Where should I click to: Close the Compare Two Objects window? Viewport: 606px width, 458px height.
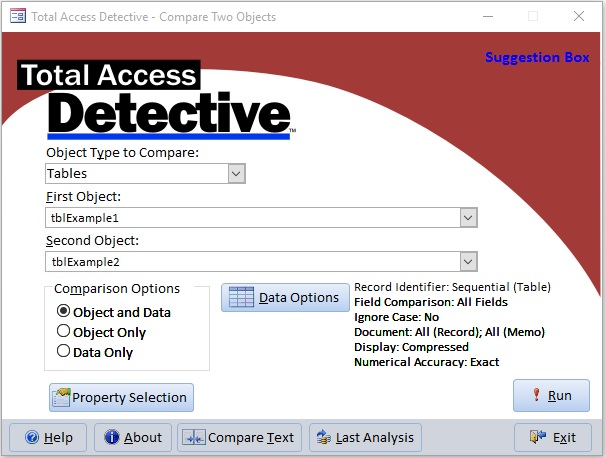(x=579, y=16)
